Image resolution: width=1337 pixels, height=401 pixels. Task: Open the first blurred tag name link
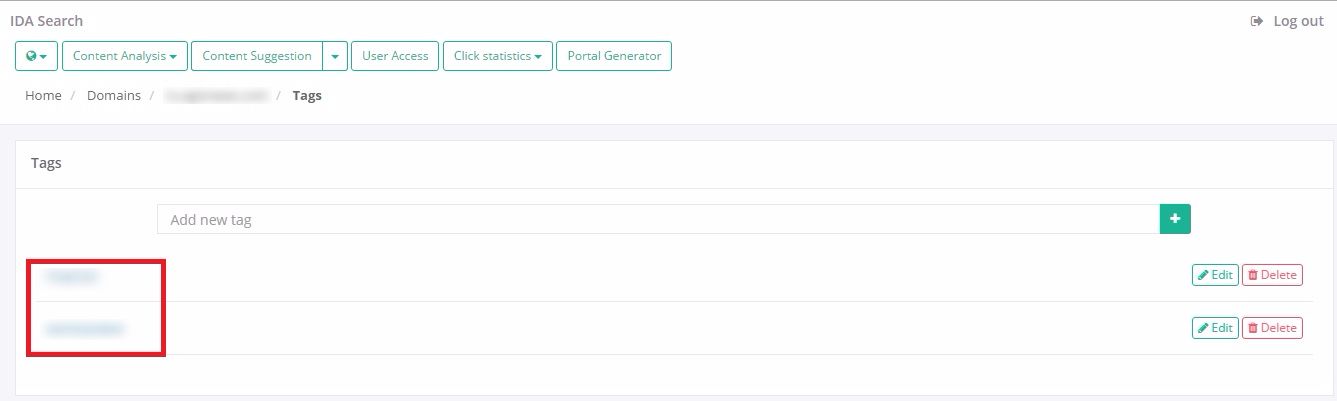pyautogui.click(x=72, y=276)
